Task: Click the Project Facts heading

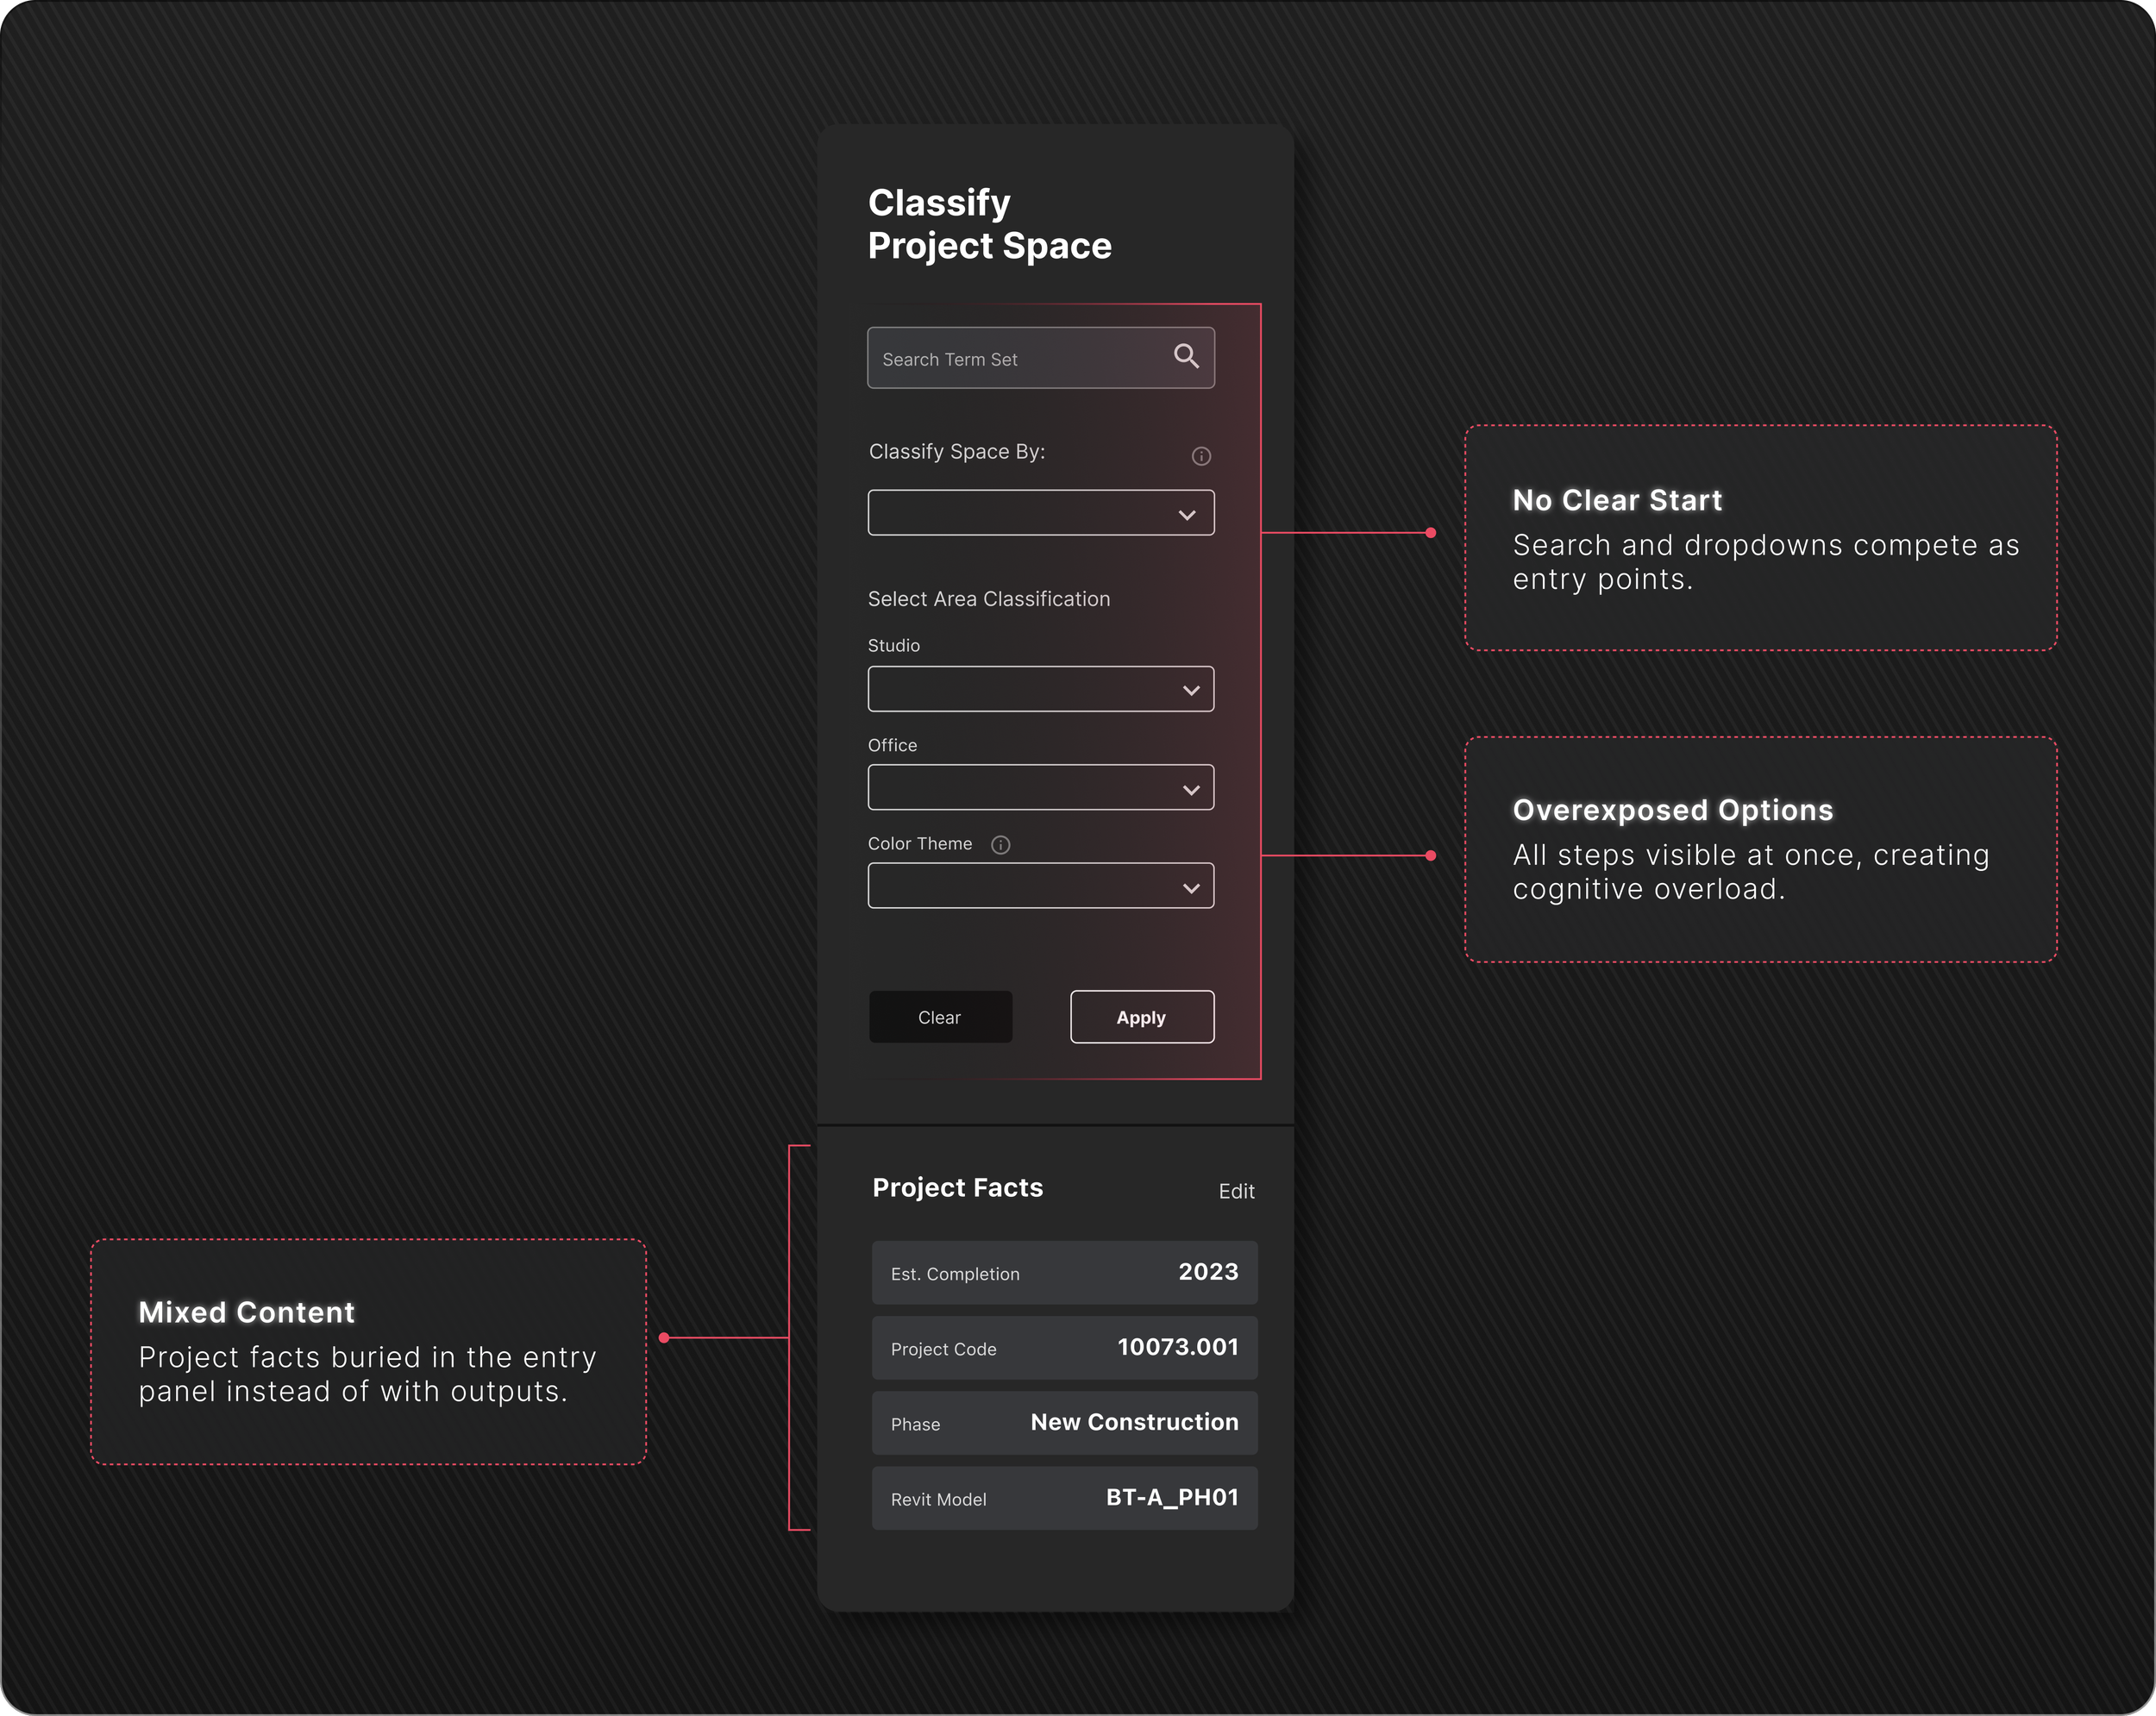Action: coord(957,1188)
